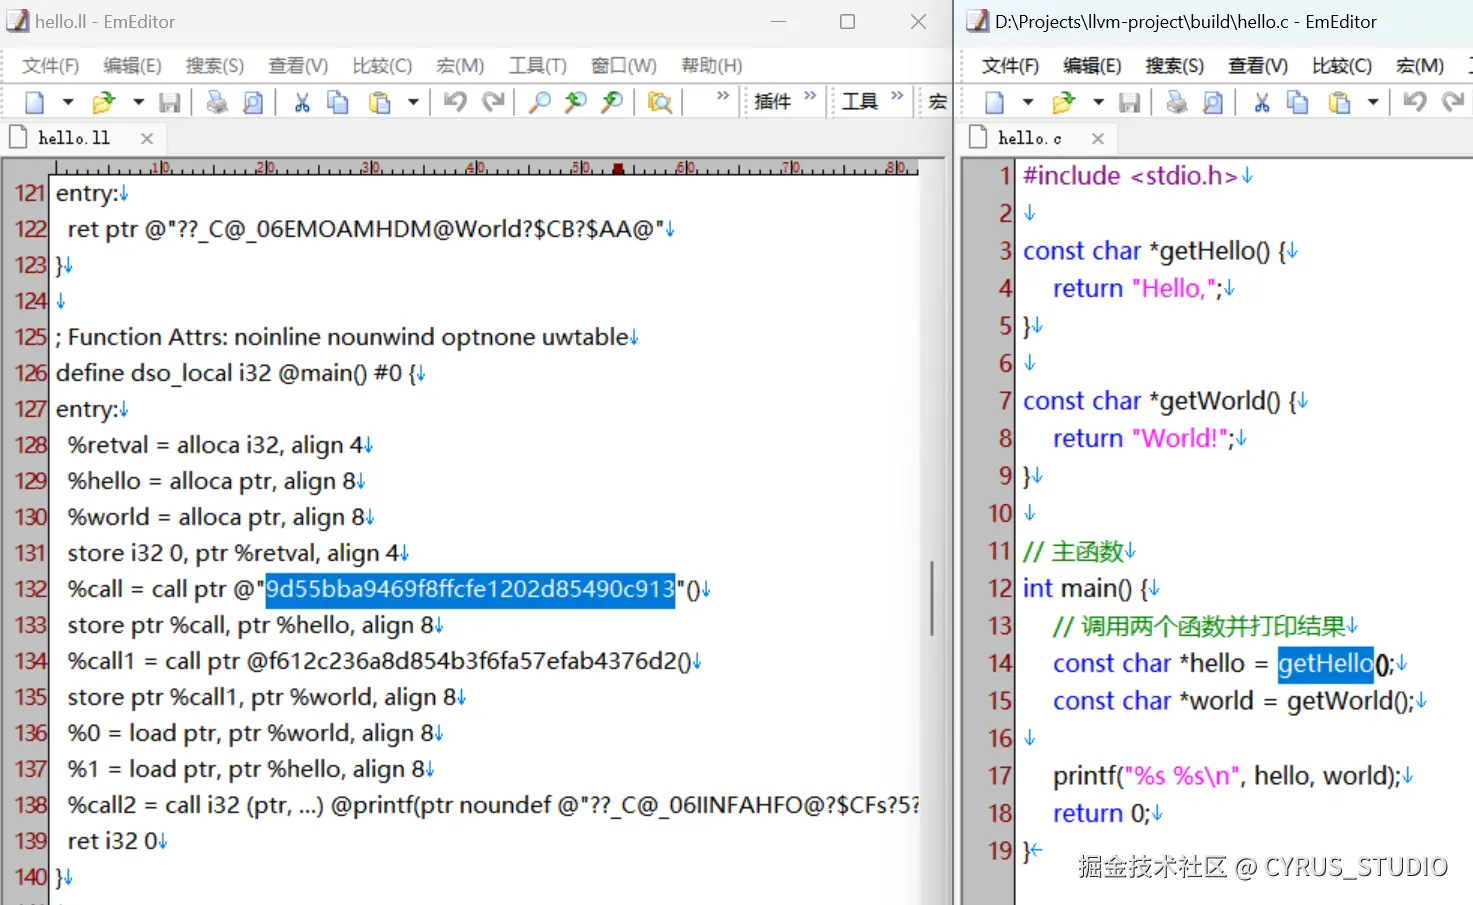1473x905 pixels.
Task: Click Undo arrow in hello.c window
Action: tap(1415, 101)
